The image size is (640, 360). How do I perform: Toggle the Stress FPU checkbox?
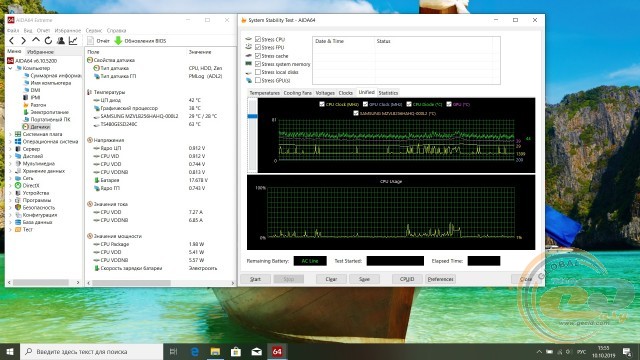click(x=258, y=47)
